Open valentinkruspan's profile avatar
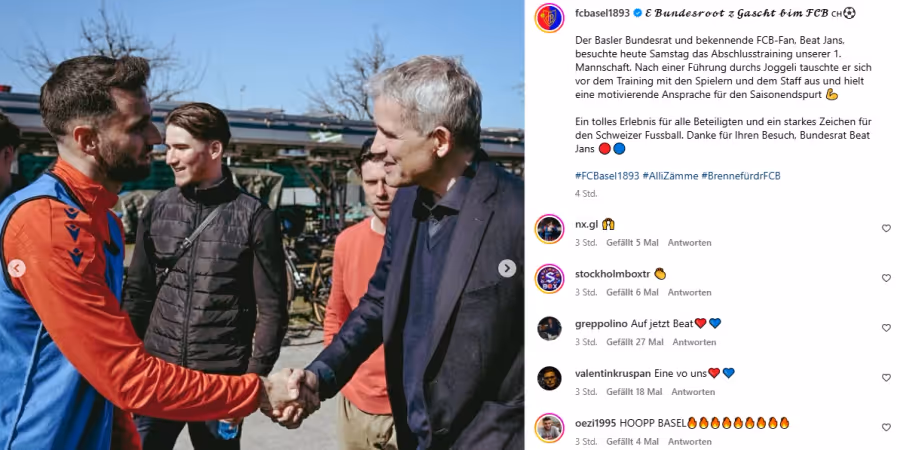 click(549, 378)
